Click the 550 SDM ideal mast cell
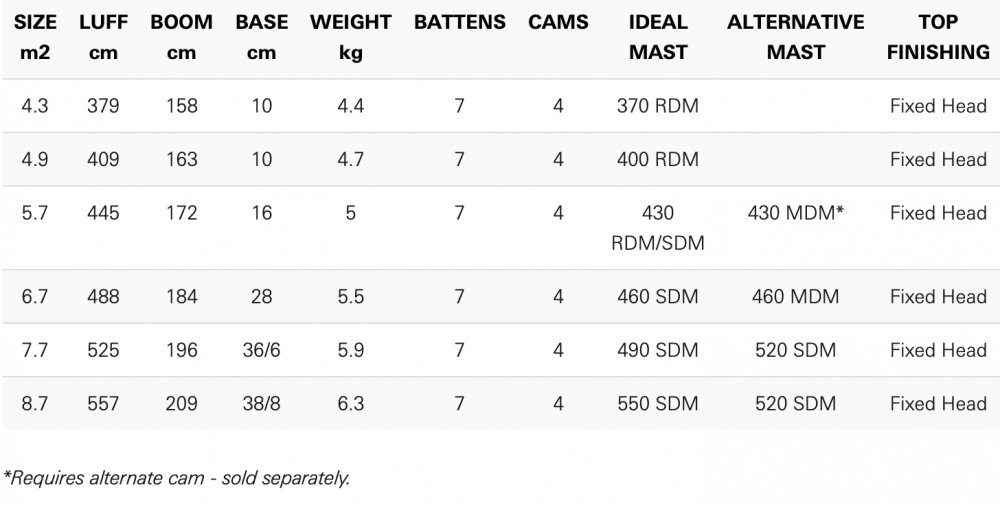 coord(658,404)
